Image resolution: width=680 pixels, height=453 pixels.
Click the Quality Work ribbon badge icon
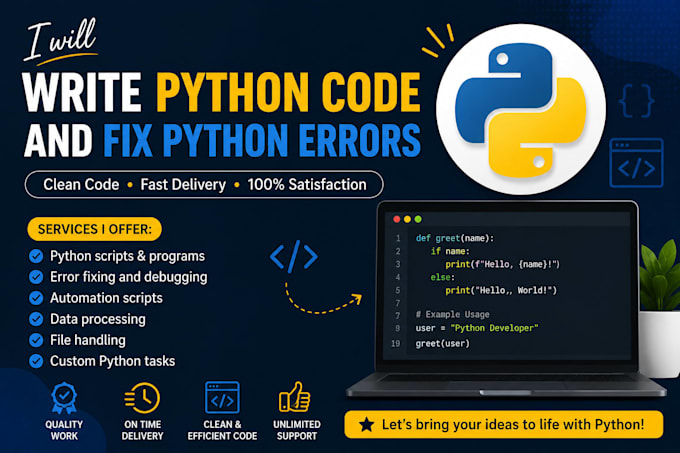pyautogui.click(x=64, y=398)
